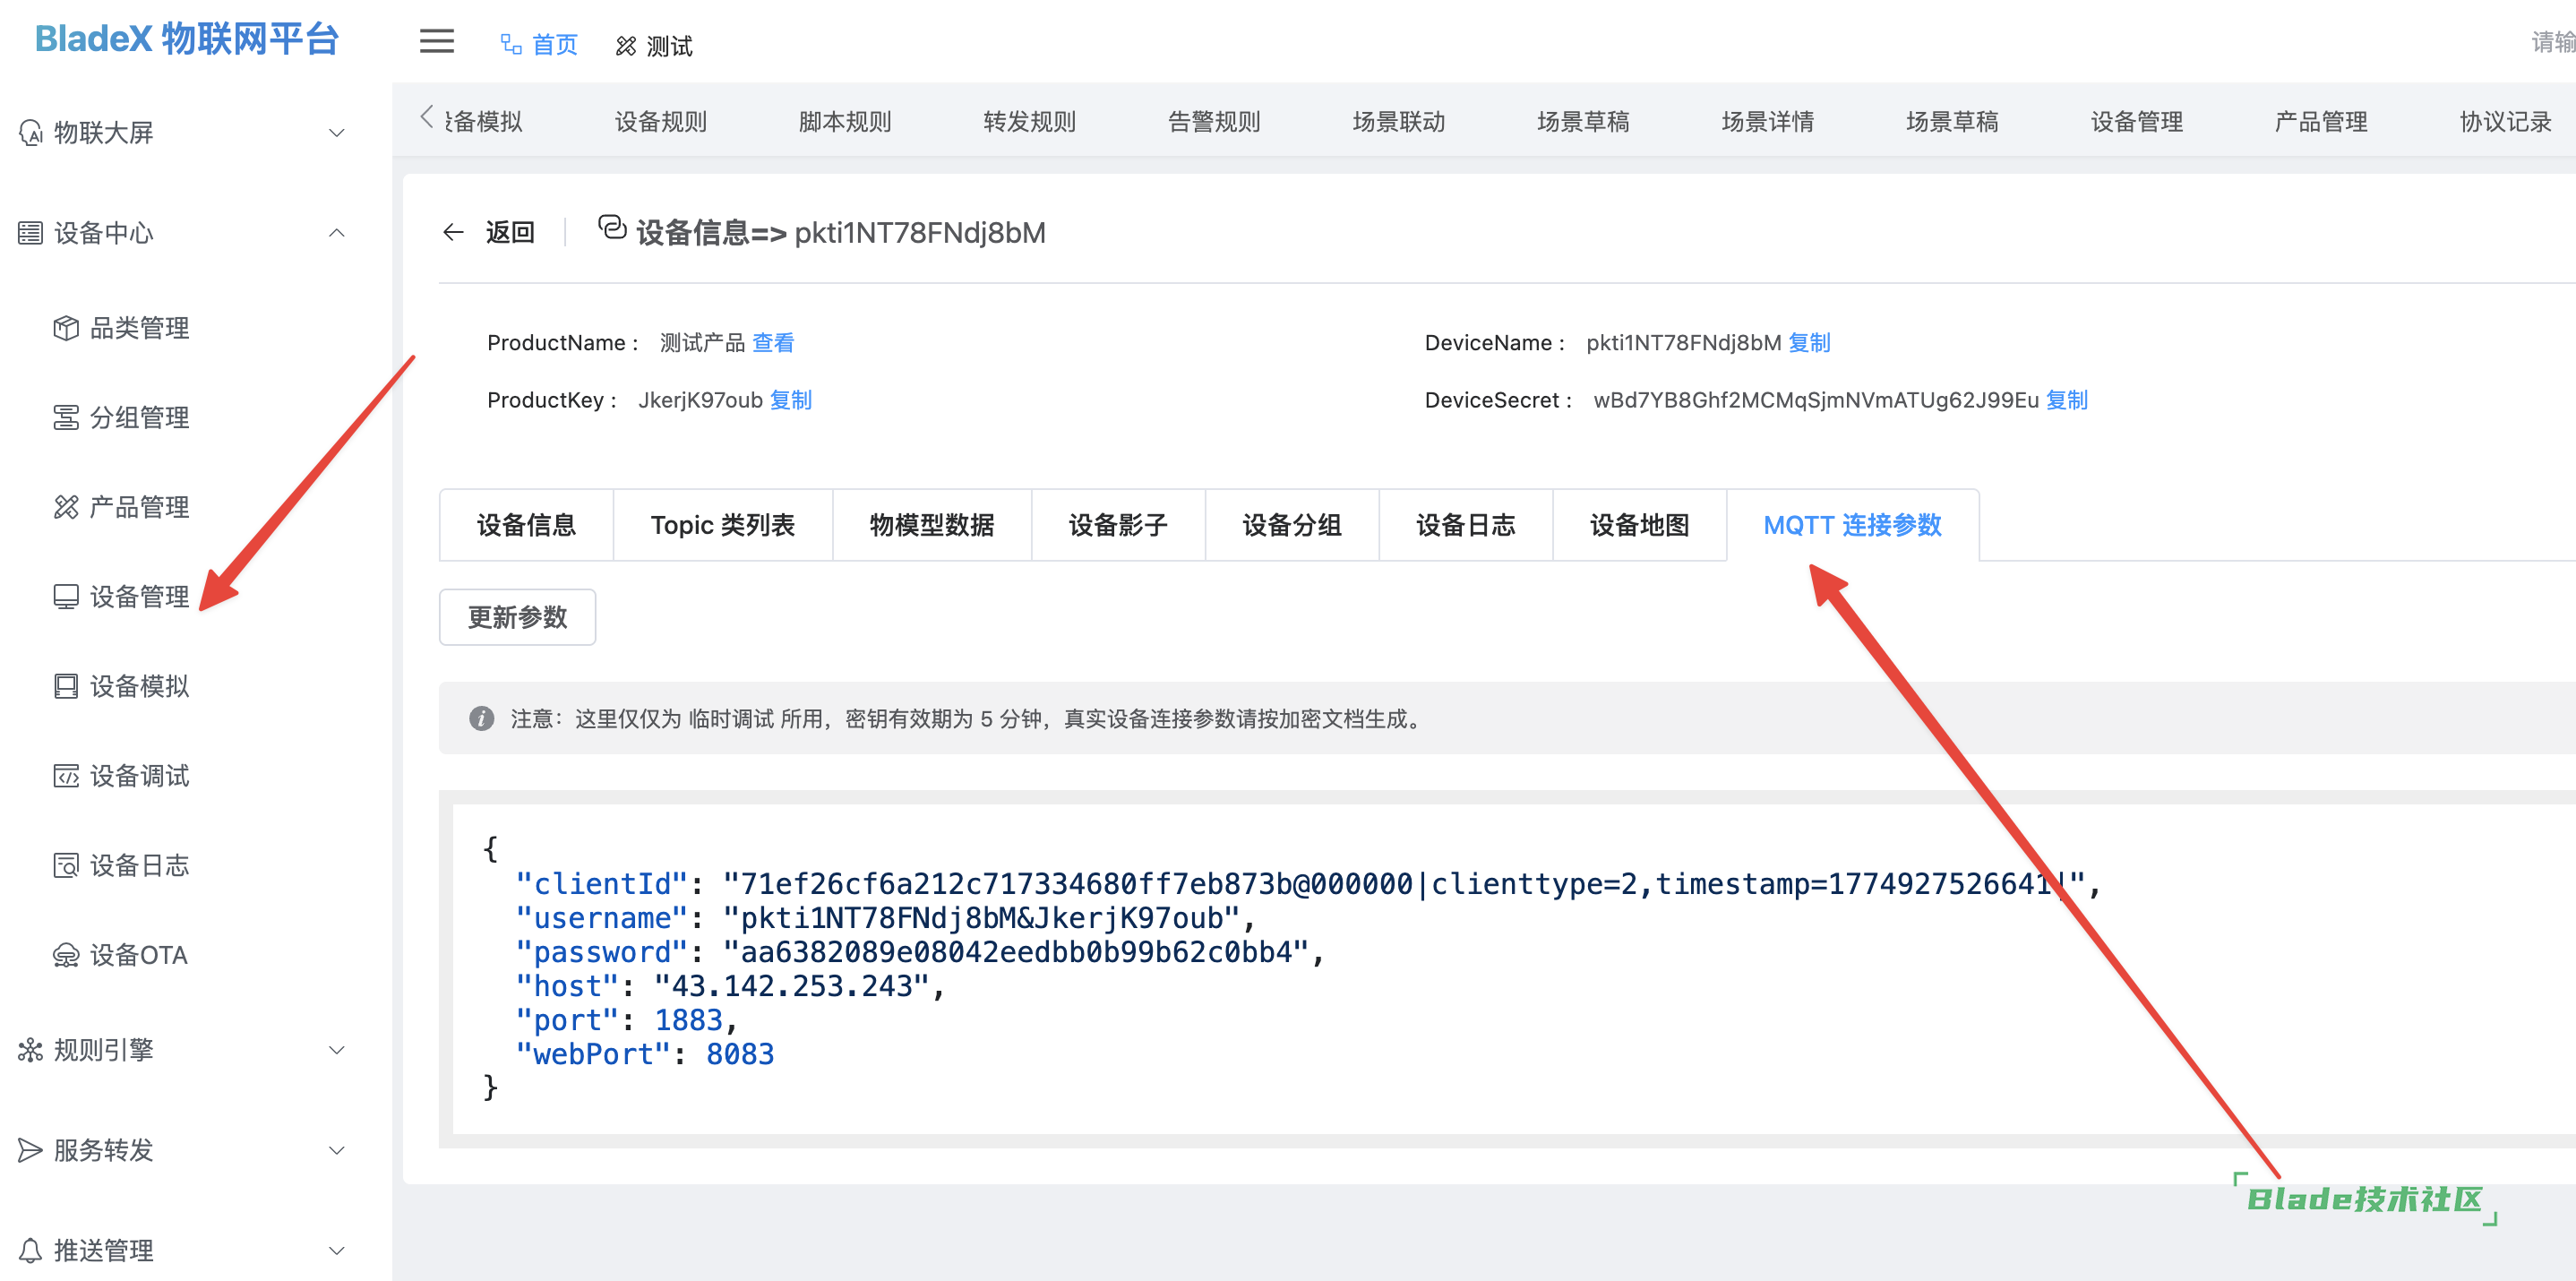Image resolution: width=2576 pixels, height=1281 pixels.
Task: Click 查看 link next to 测试产品
Action: point(773,343)
